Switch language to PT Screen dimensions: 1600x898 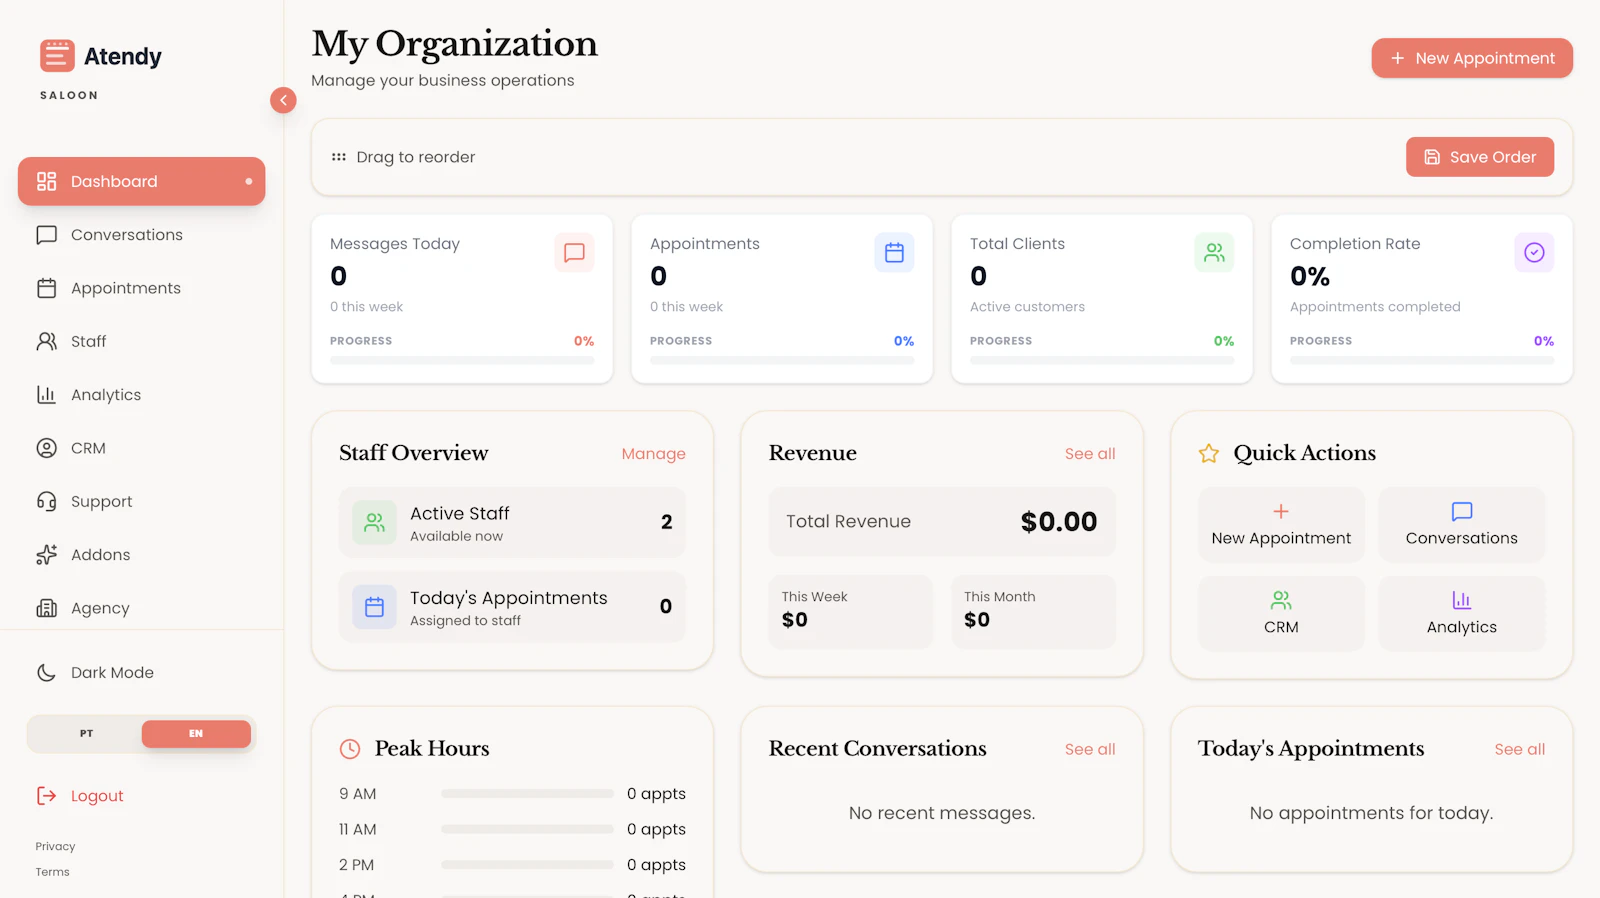coord(86,734)
